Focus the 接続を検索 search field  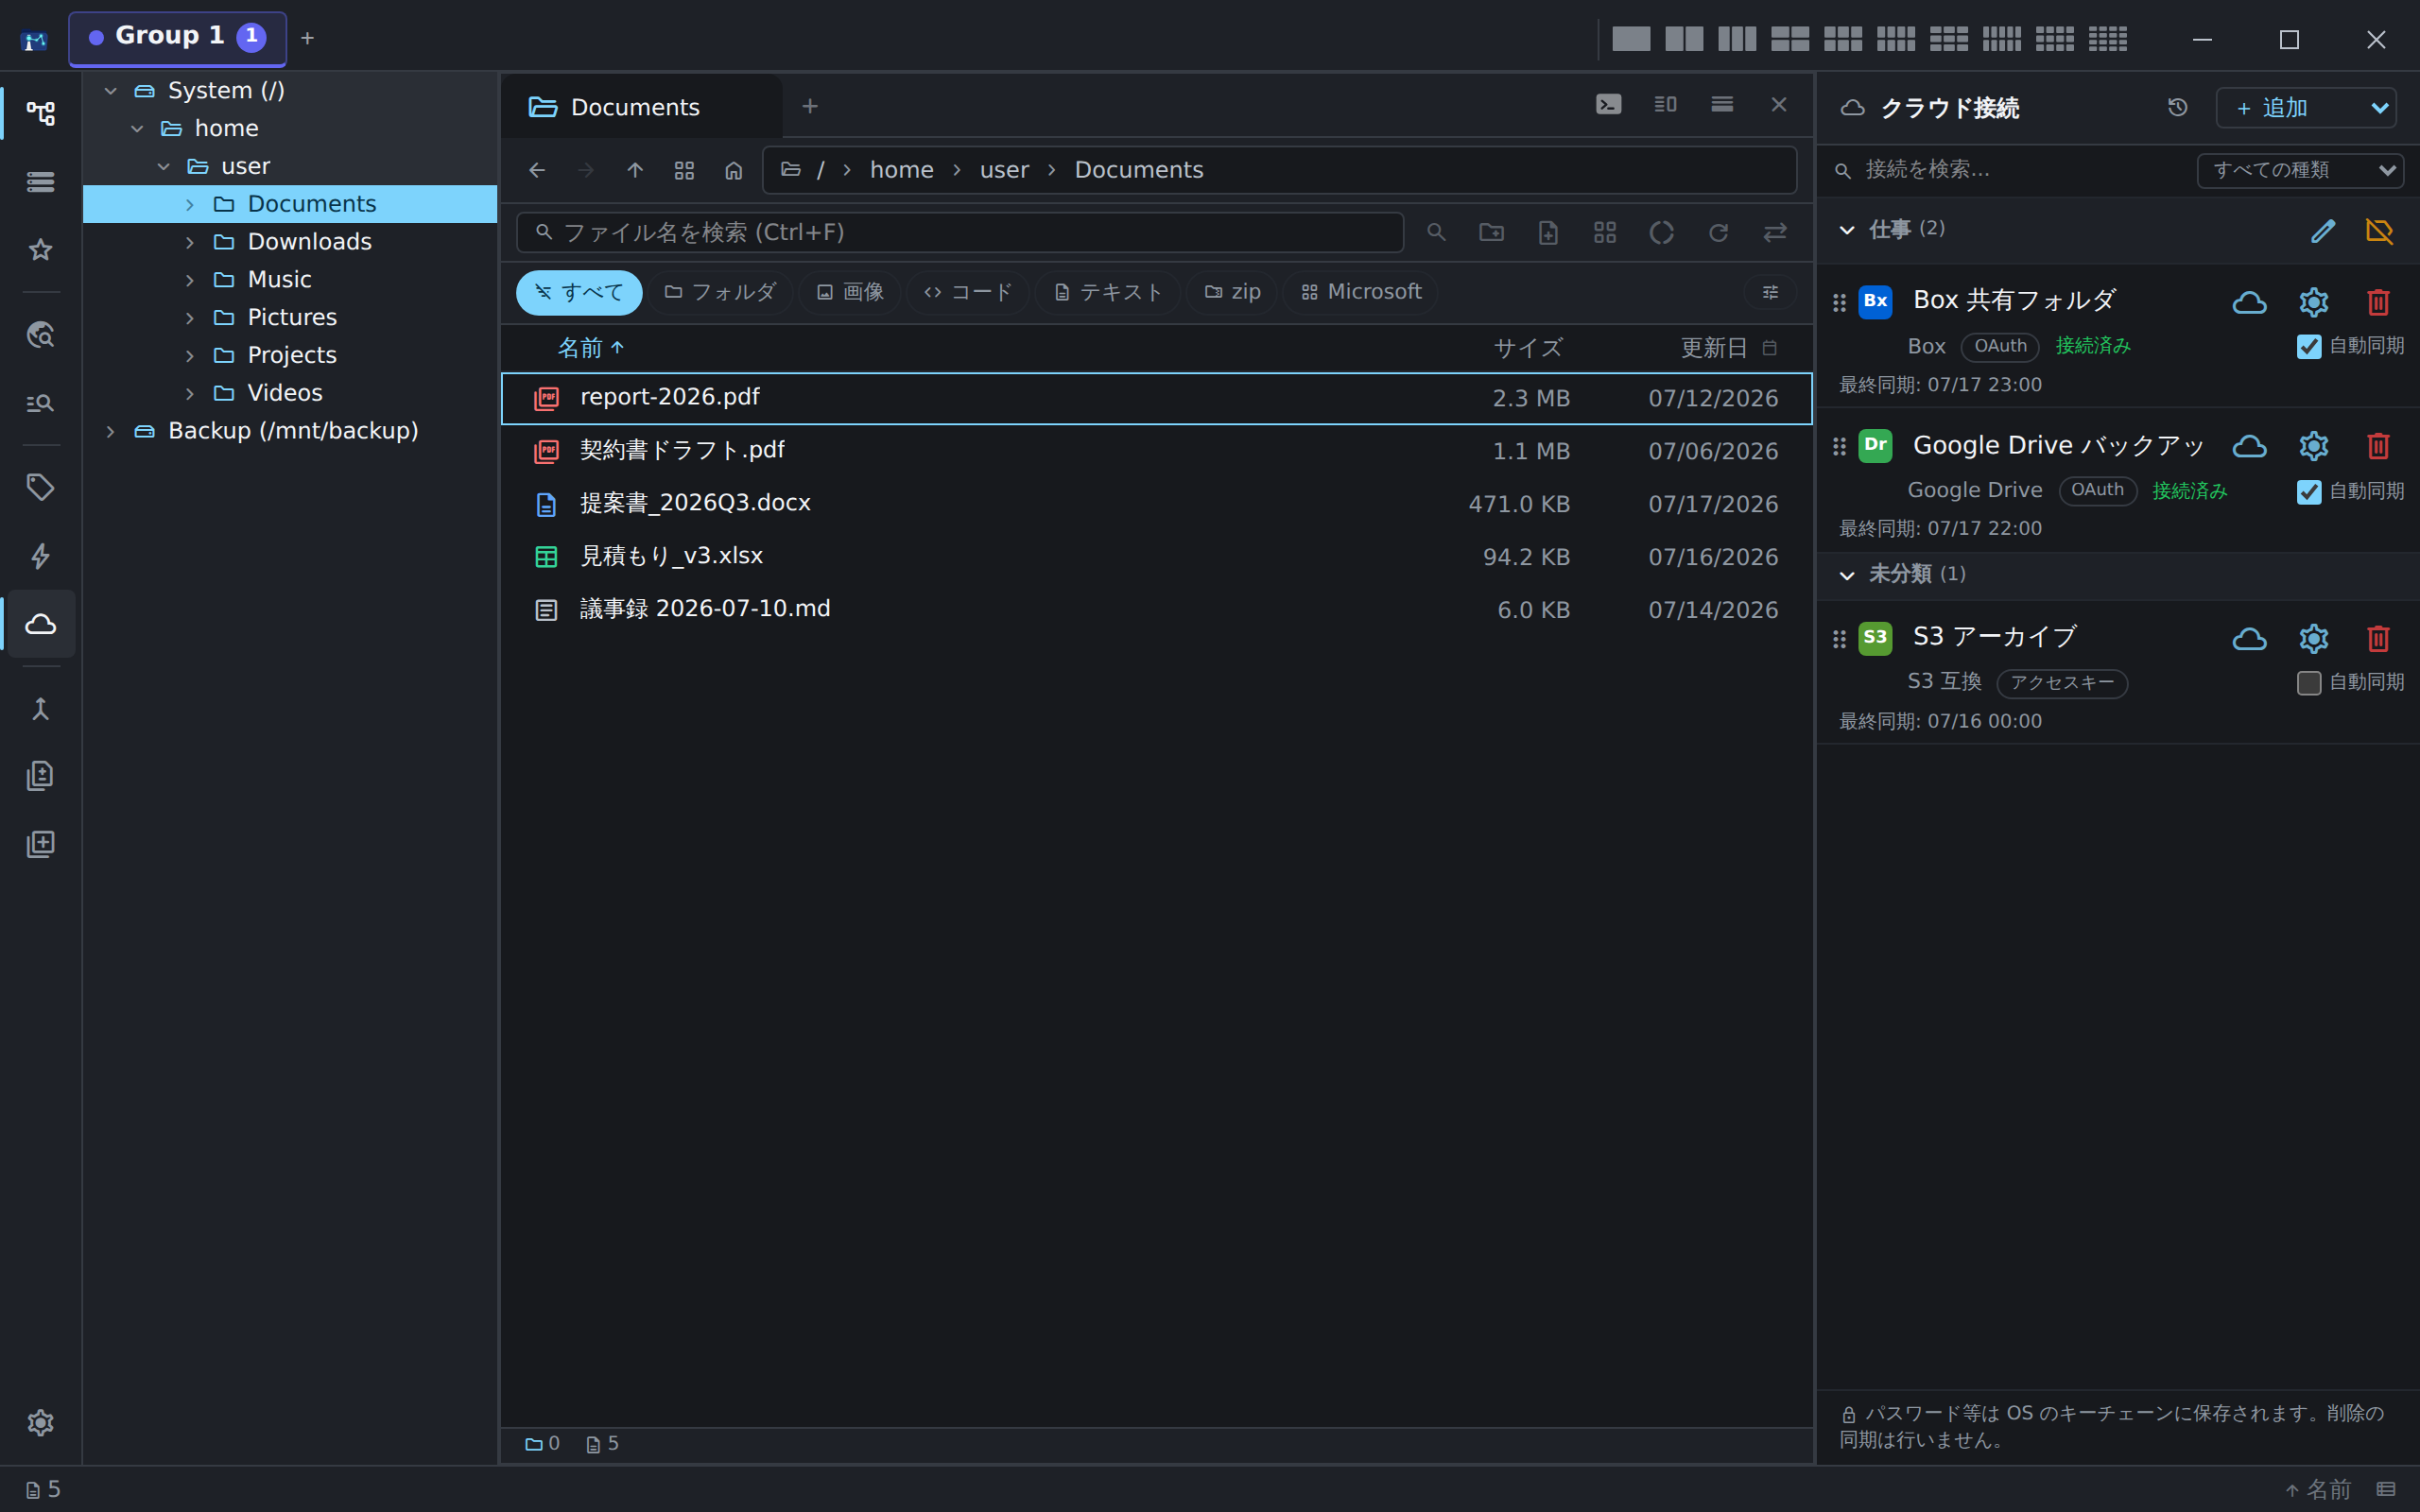click(x=2010, y=170)
